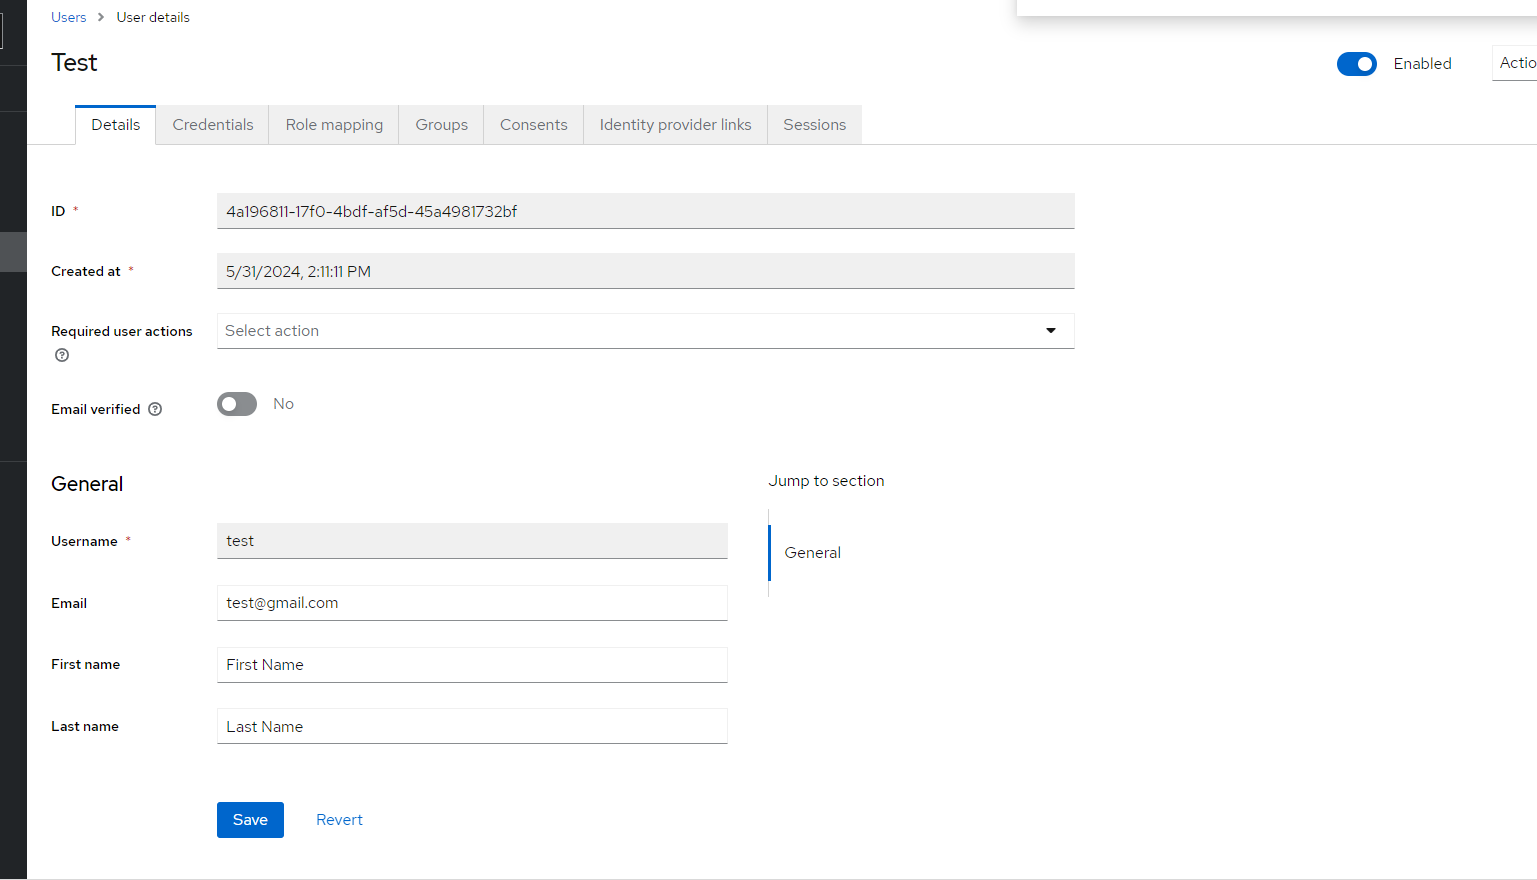This screenshot has height=880, width=1537.
Task: Click the Username field containing test
Action: [x=472, y=541]
